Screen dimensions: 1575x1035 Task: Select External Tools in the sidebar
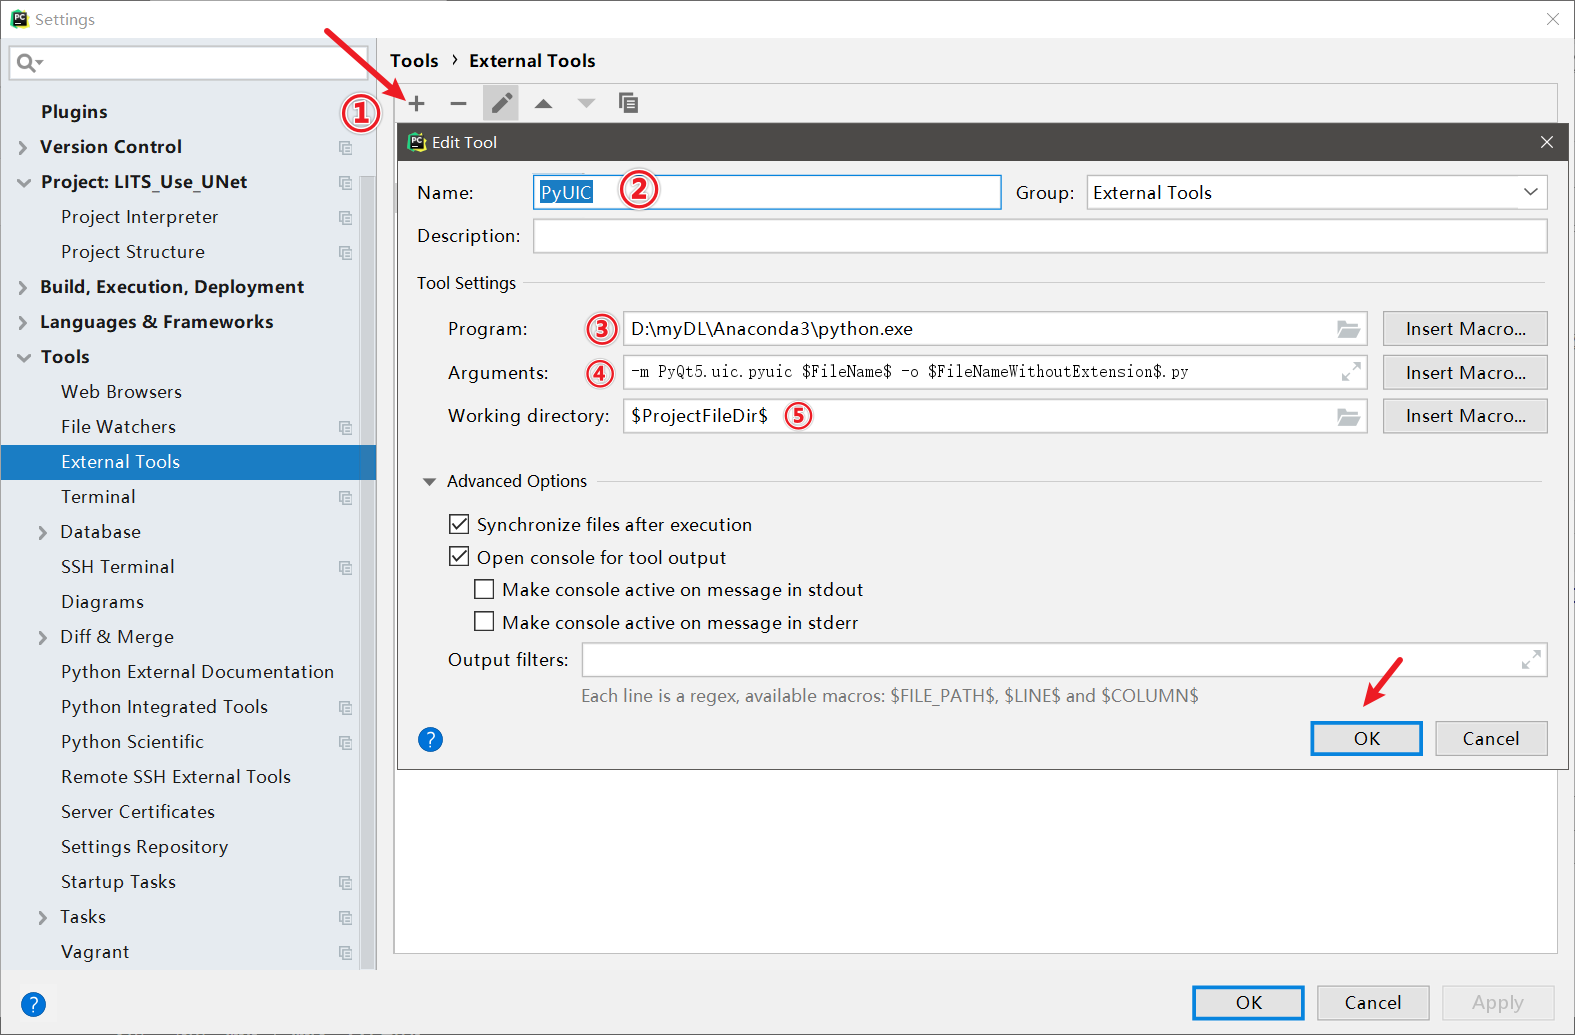coord(188,462)
